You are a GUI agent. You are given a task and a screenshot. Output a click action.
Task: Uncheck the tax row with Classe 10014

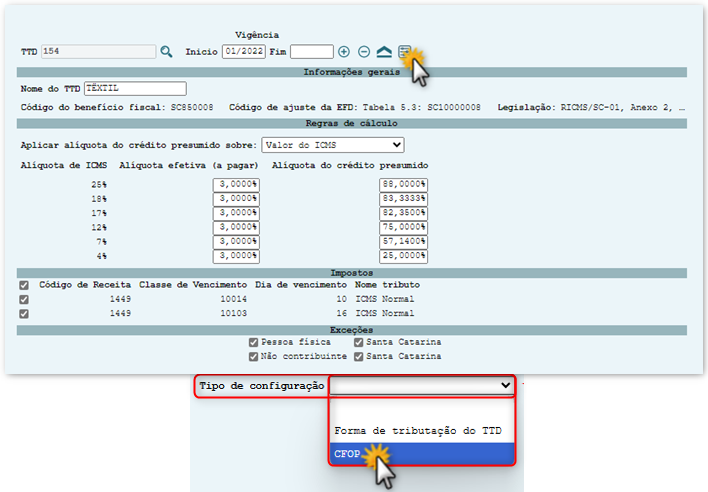[24, 299]
